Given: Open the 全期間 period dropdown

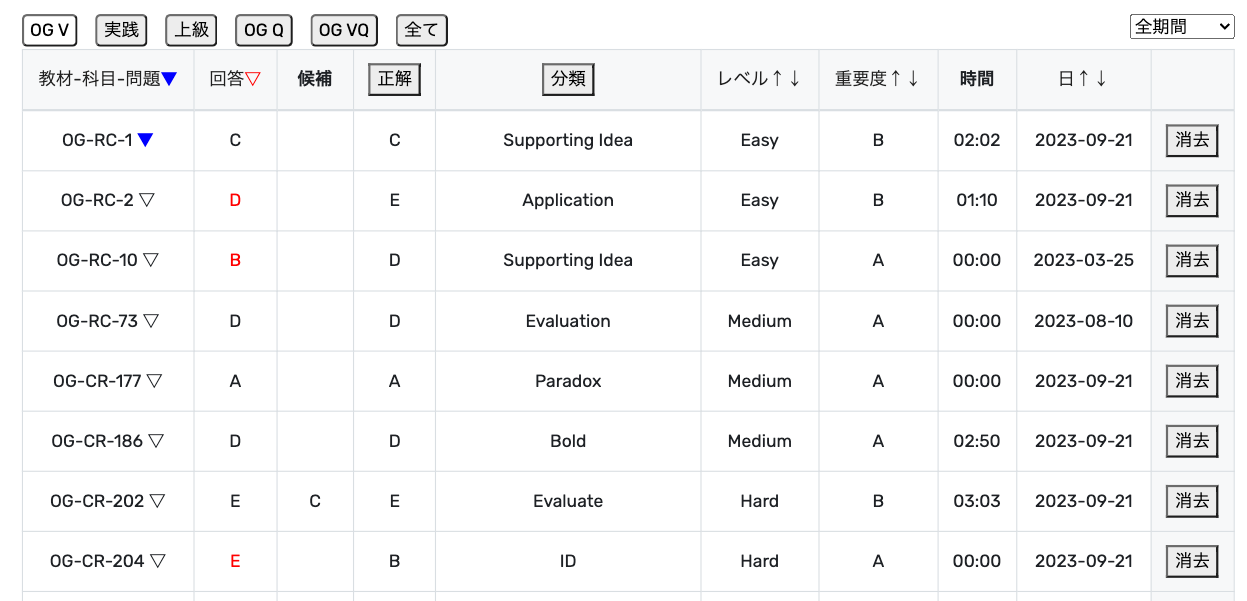Looking at the screenshot, I should click(1182, 27).
